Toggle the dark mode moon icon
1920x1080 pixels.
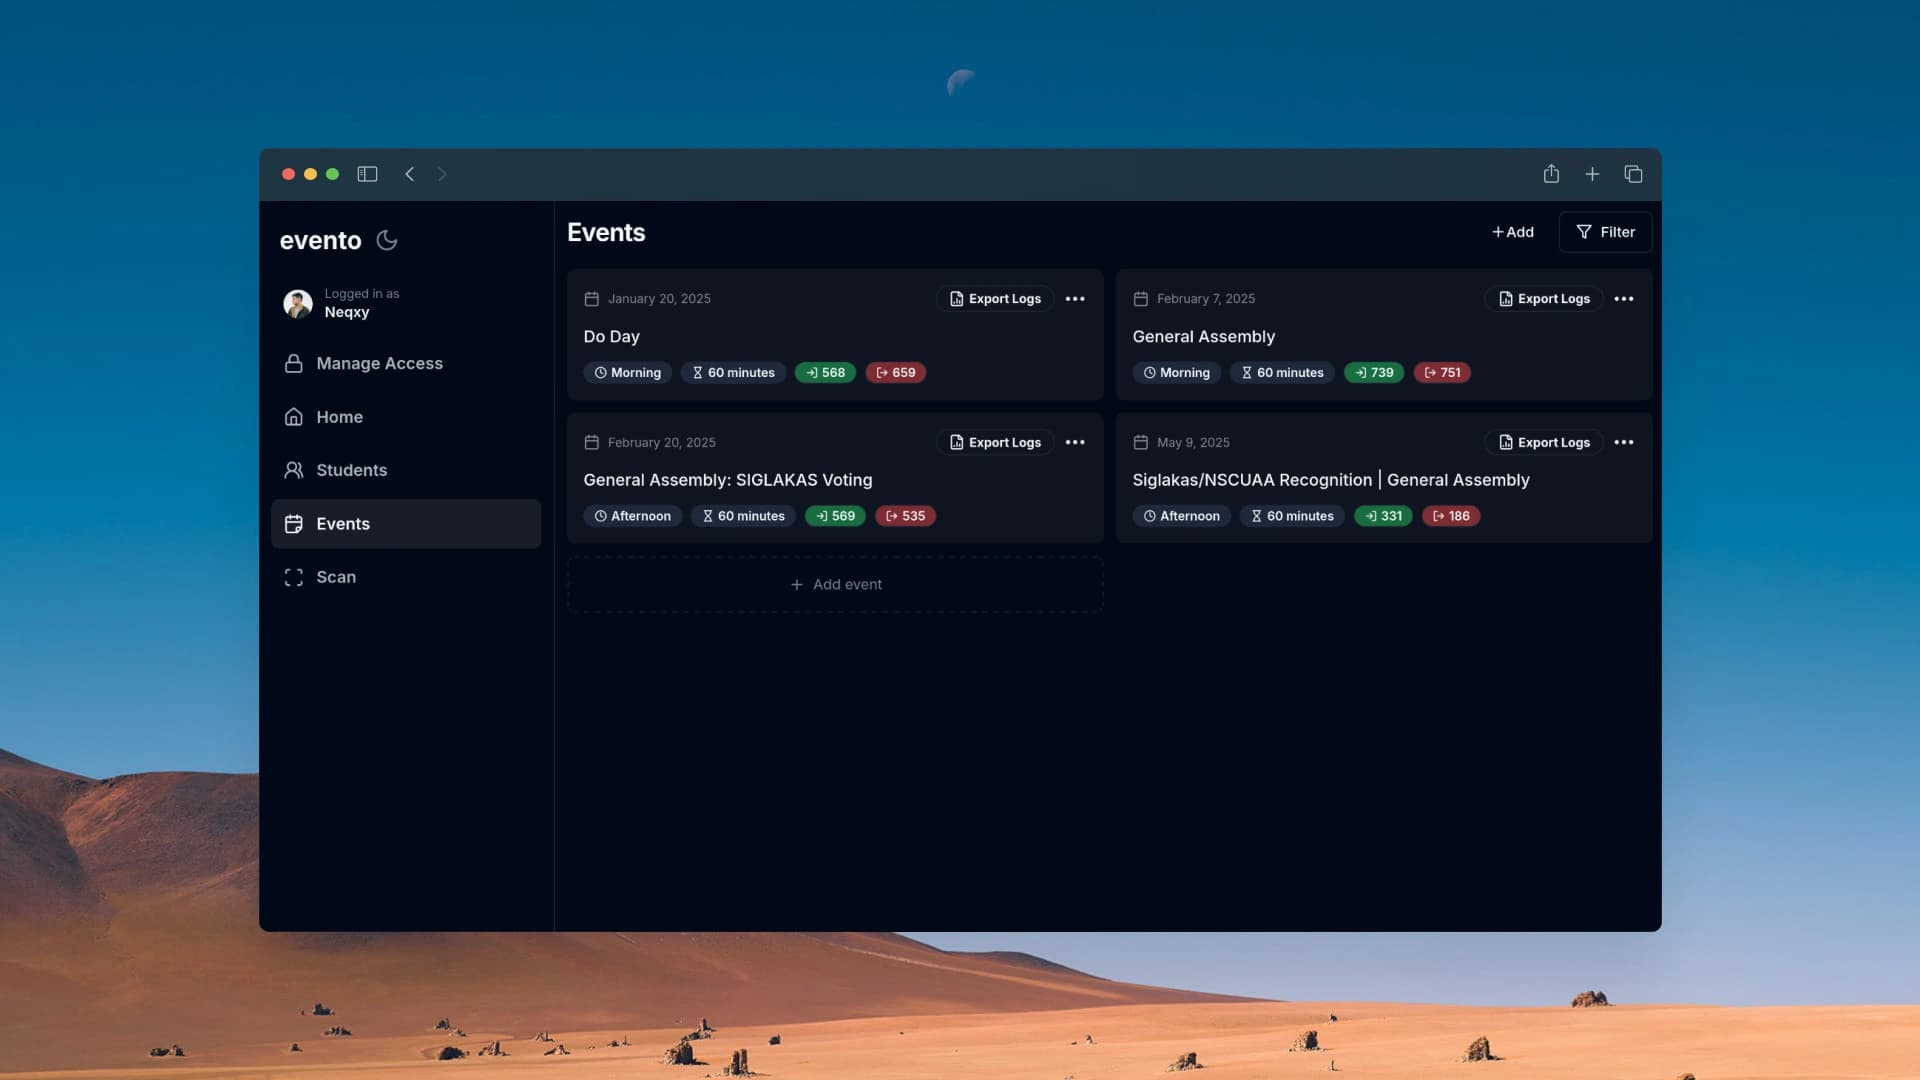coord(387,240)
